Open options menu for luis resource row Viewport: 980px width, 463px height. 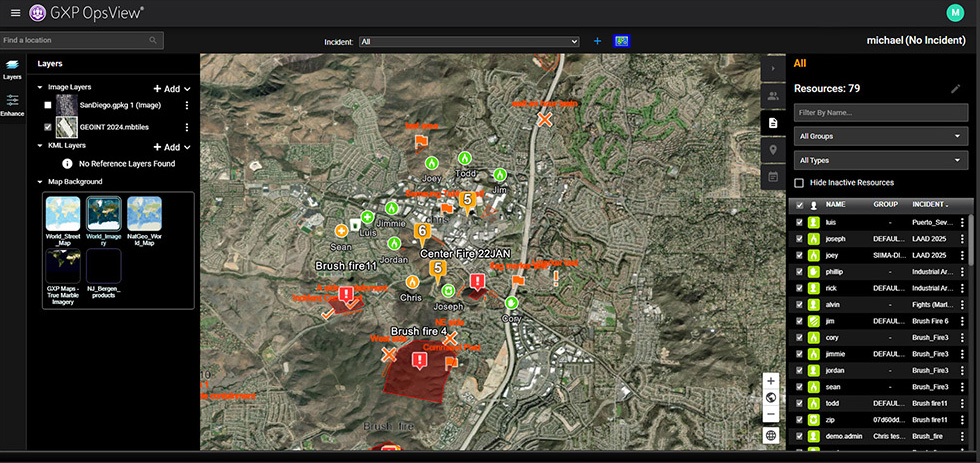962,222
